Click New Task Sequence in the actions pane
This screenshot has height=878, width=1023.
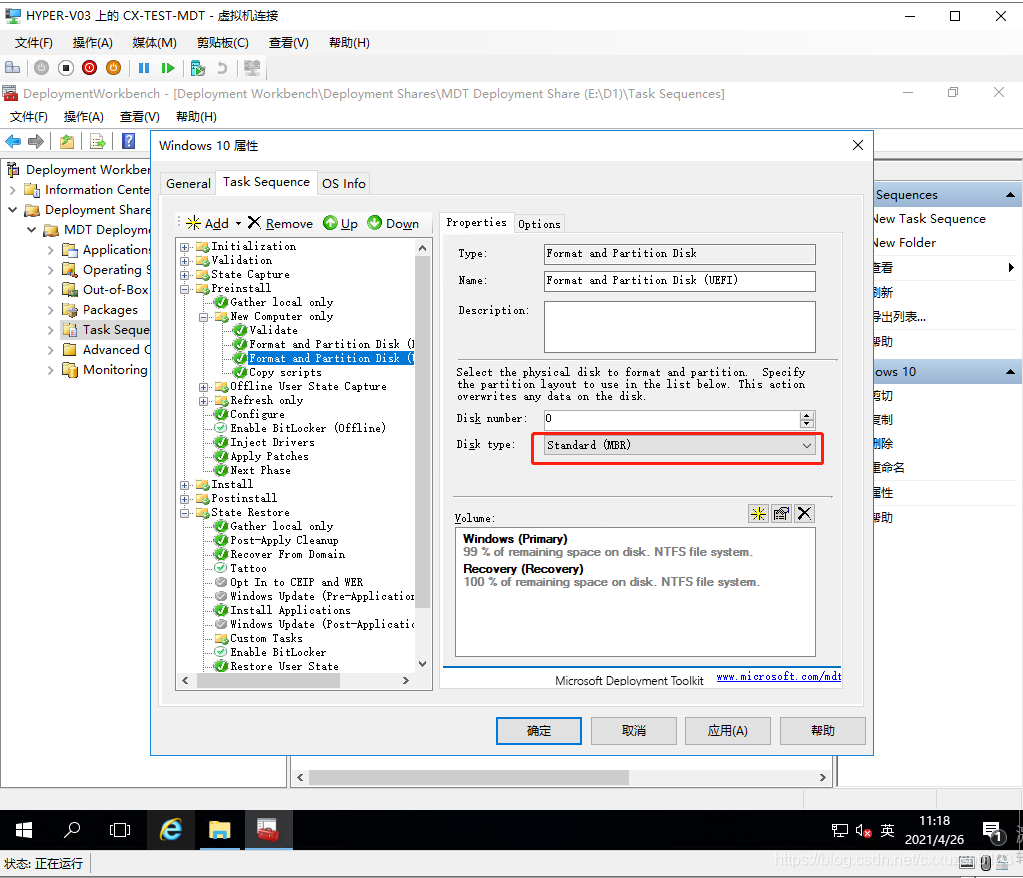tap(929, 219)
